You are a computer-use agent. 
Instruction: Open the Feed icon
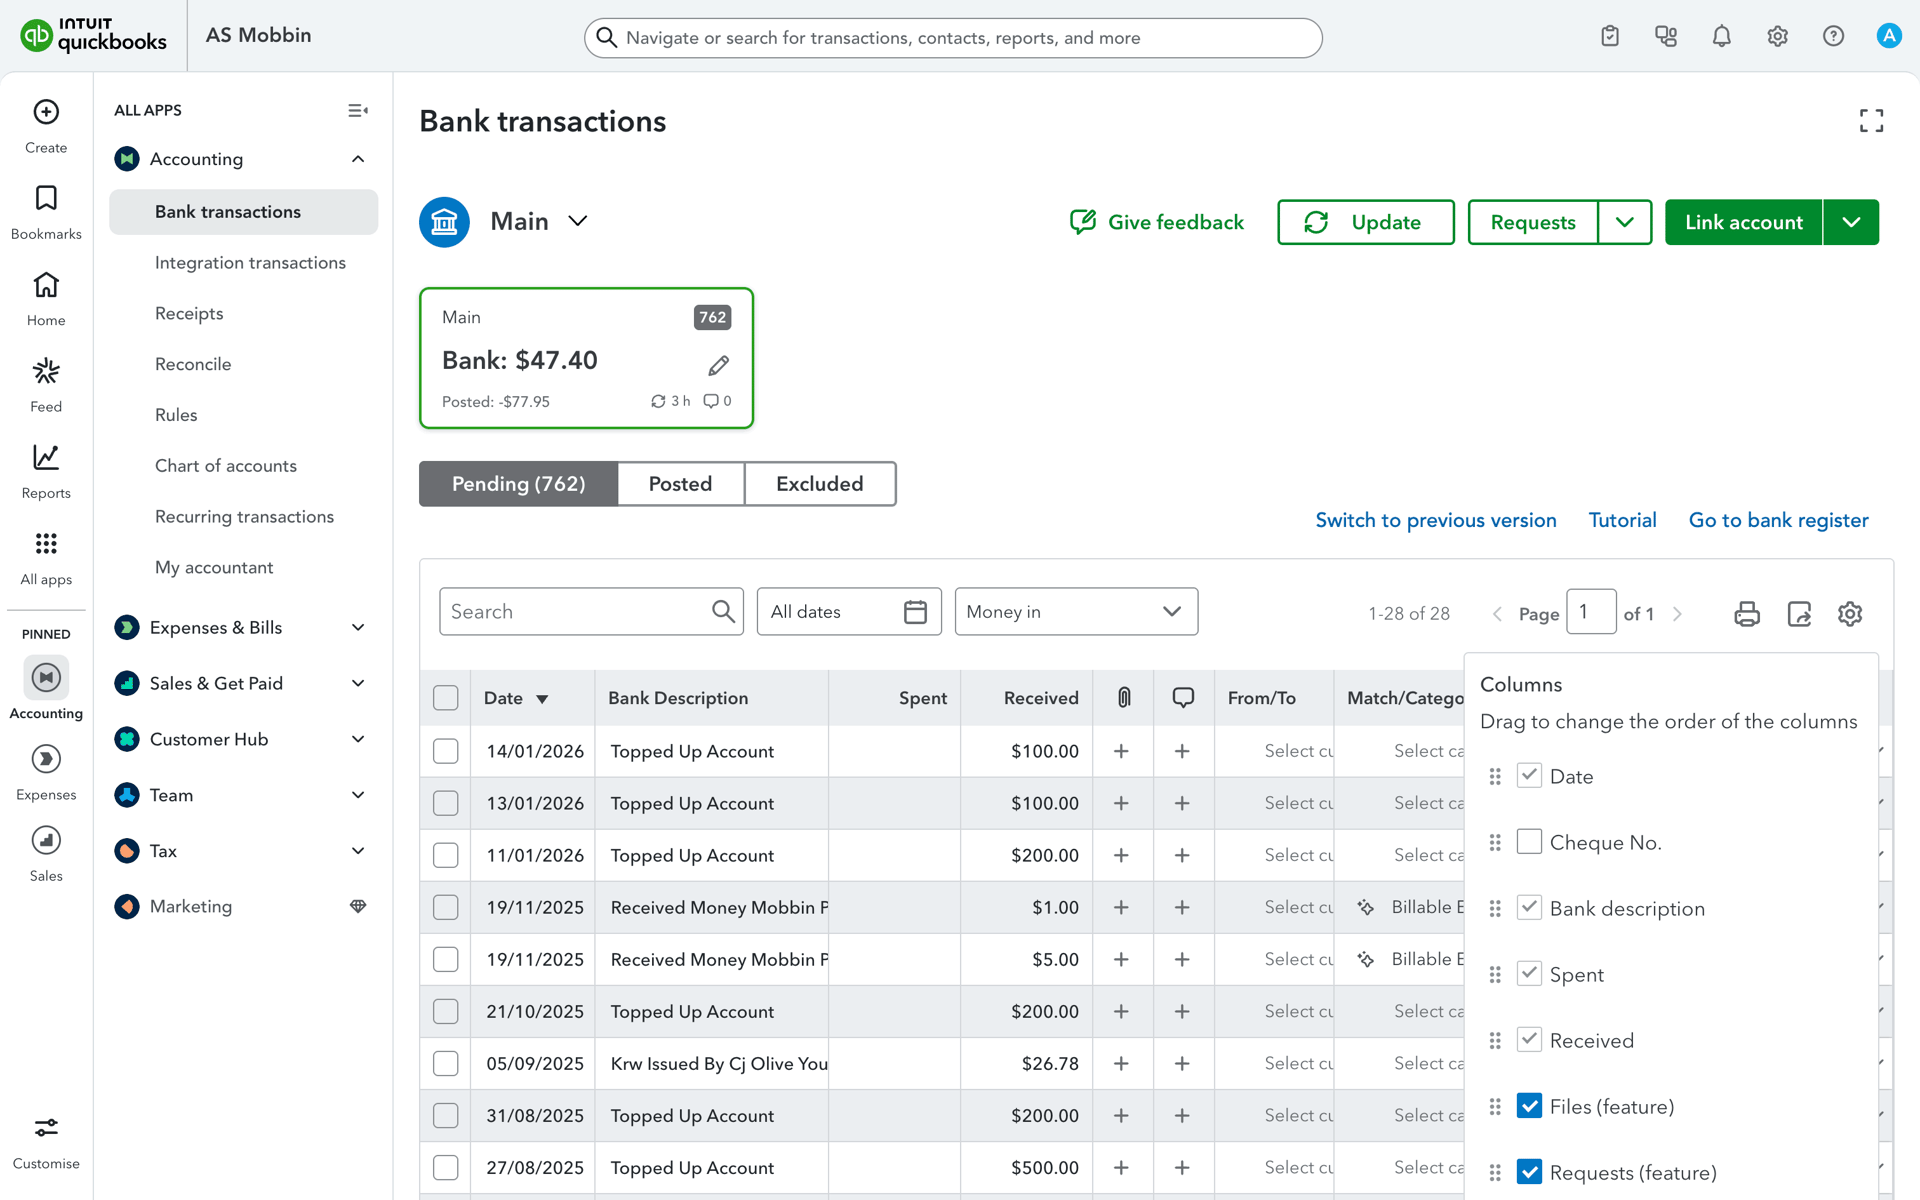(x=46, y=371)
